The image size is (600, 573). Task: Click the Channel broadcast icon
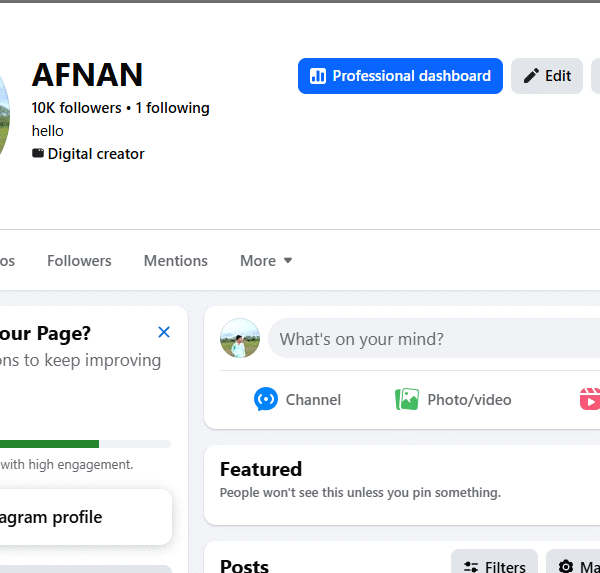(266, 399)
